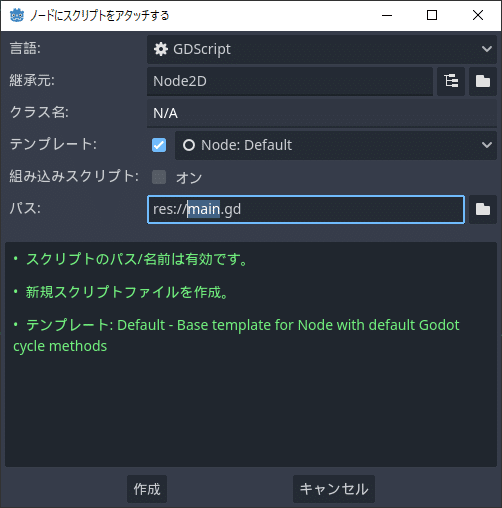Screen dimensions: 502x508
Task: Click the Godot logo in title bar
Action: (x=17, y=15)
